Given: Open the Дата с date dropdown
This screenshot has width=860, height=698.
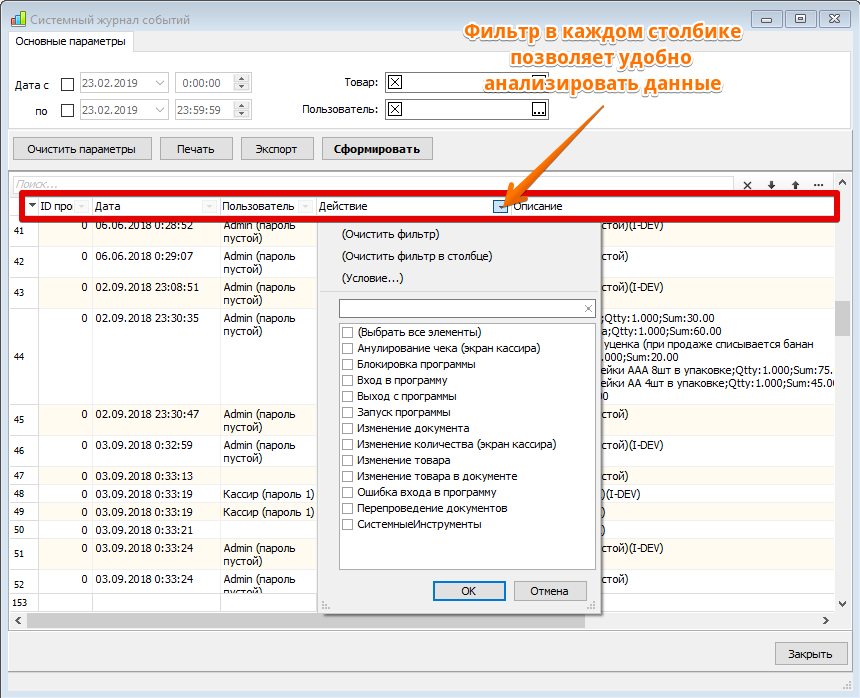Looking at the screenshot, I should [x=160, y=83].
